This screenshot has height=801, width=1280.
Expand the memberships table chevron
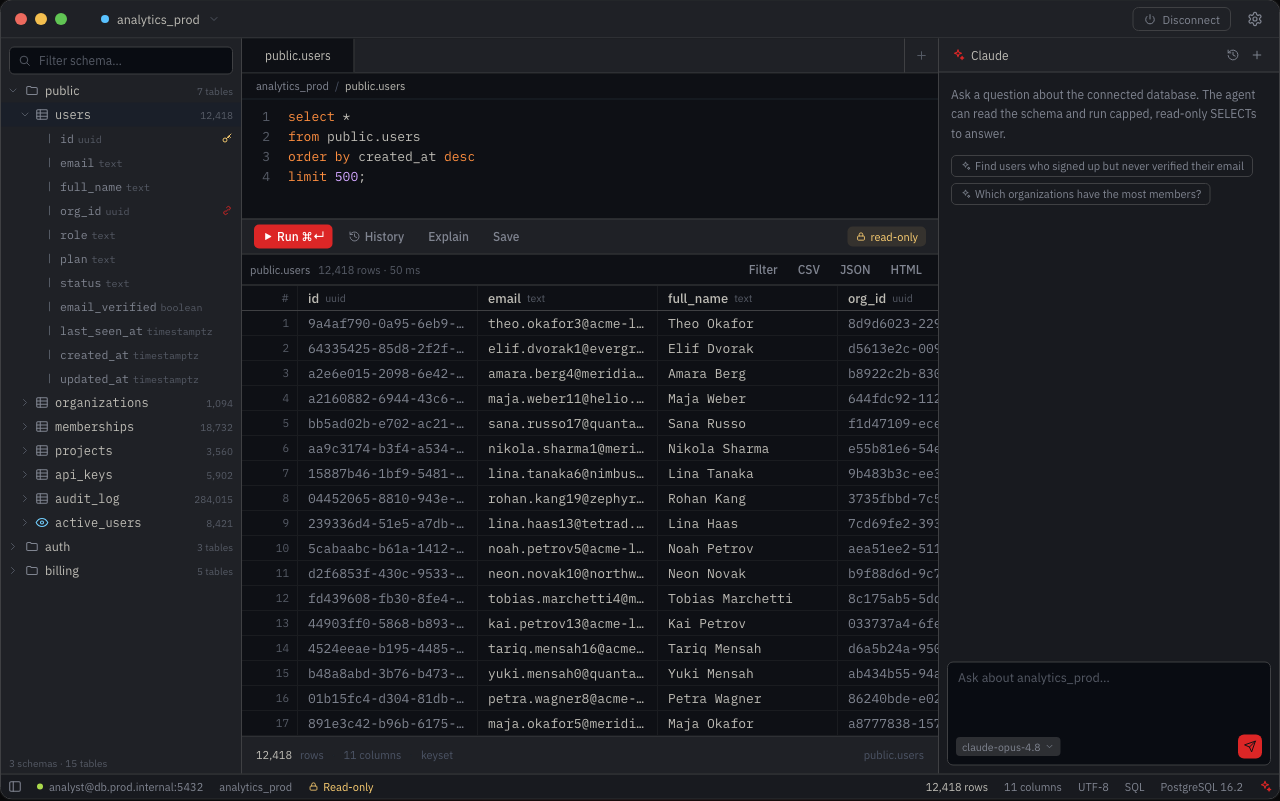[25, 427]
